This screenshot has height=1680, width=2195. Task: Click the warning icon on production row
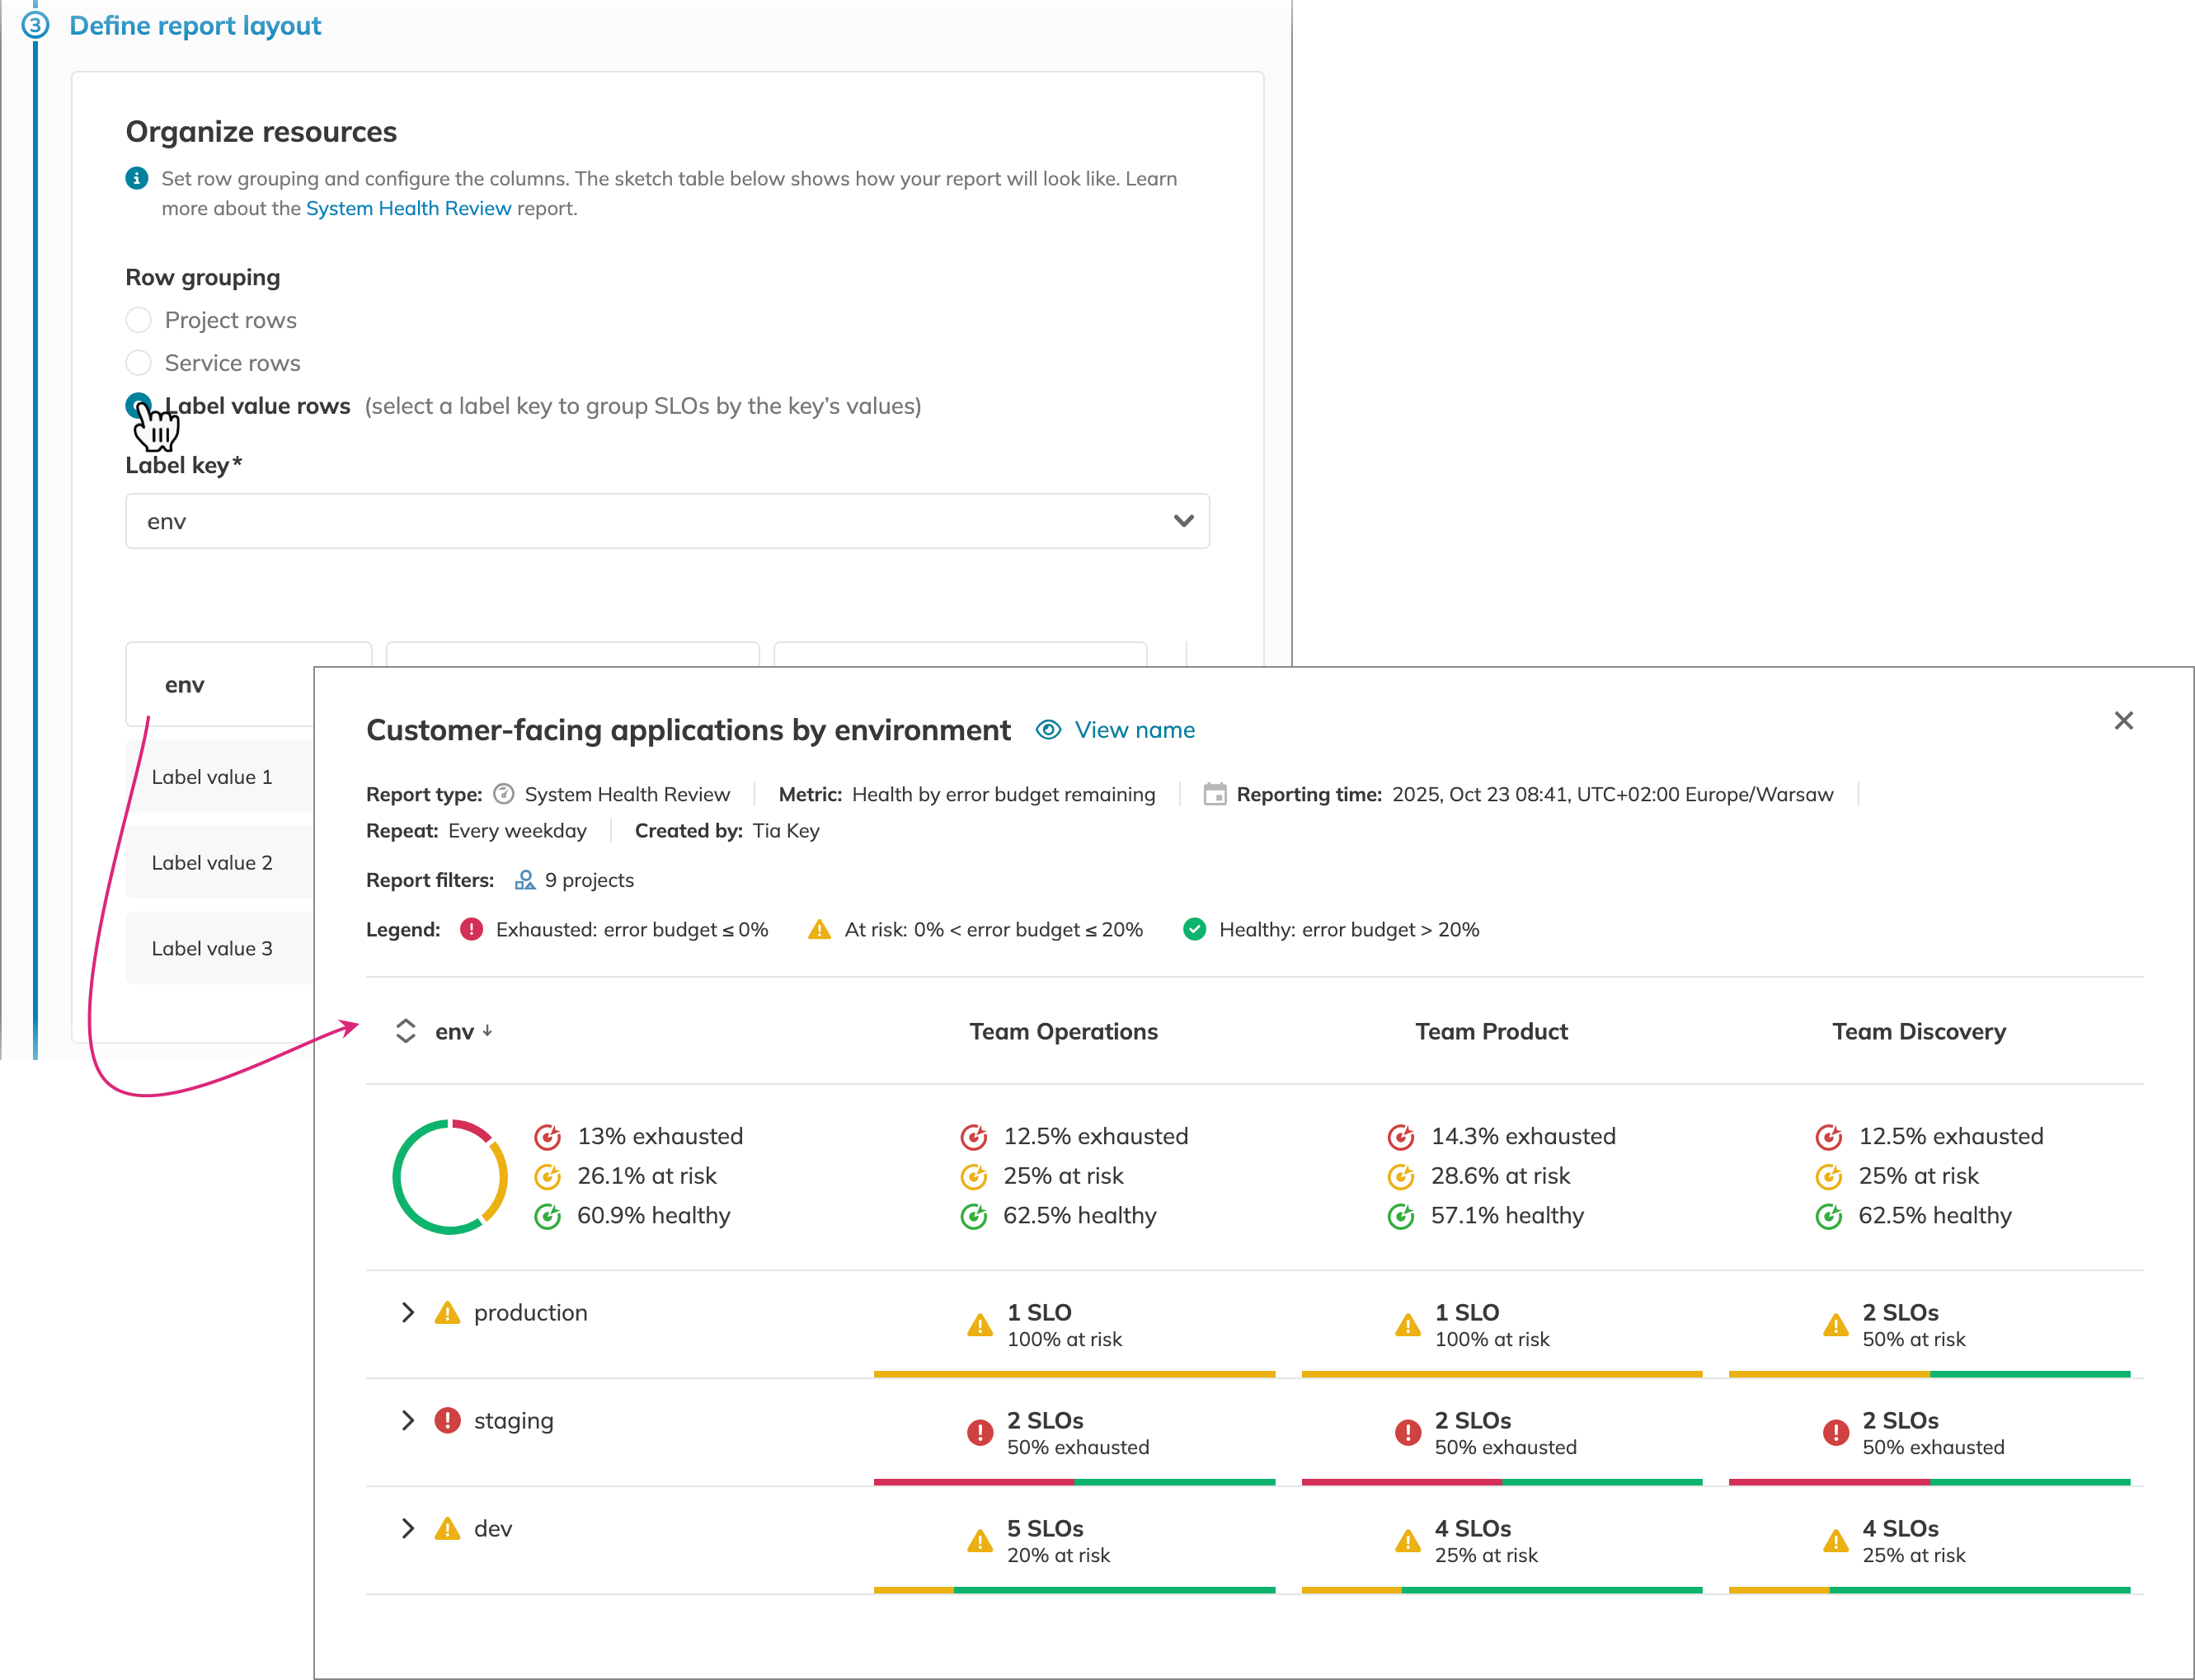click(x=447, y=1313)
